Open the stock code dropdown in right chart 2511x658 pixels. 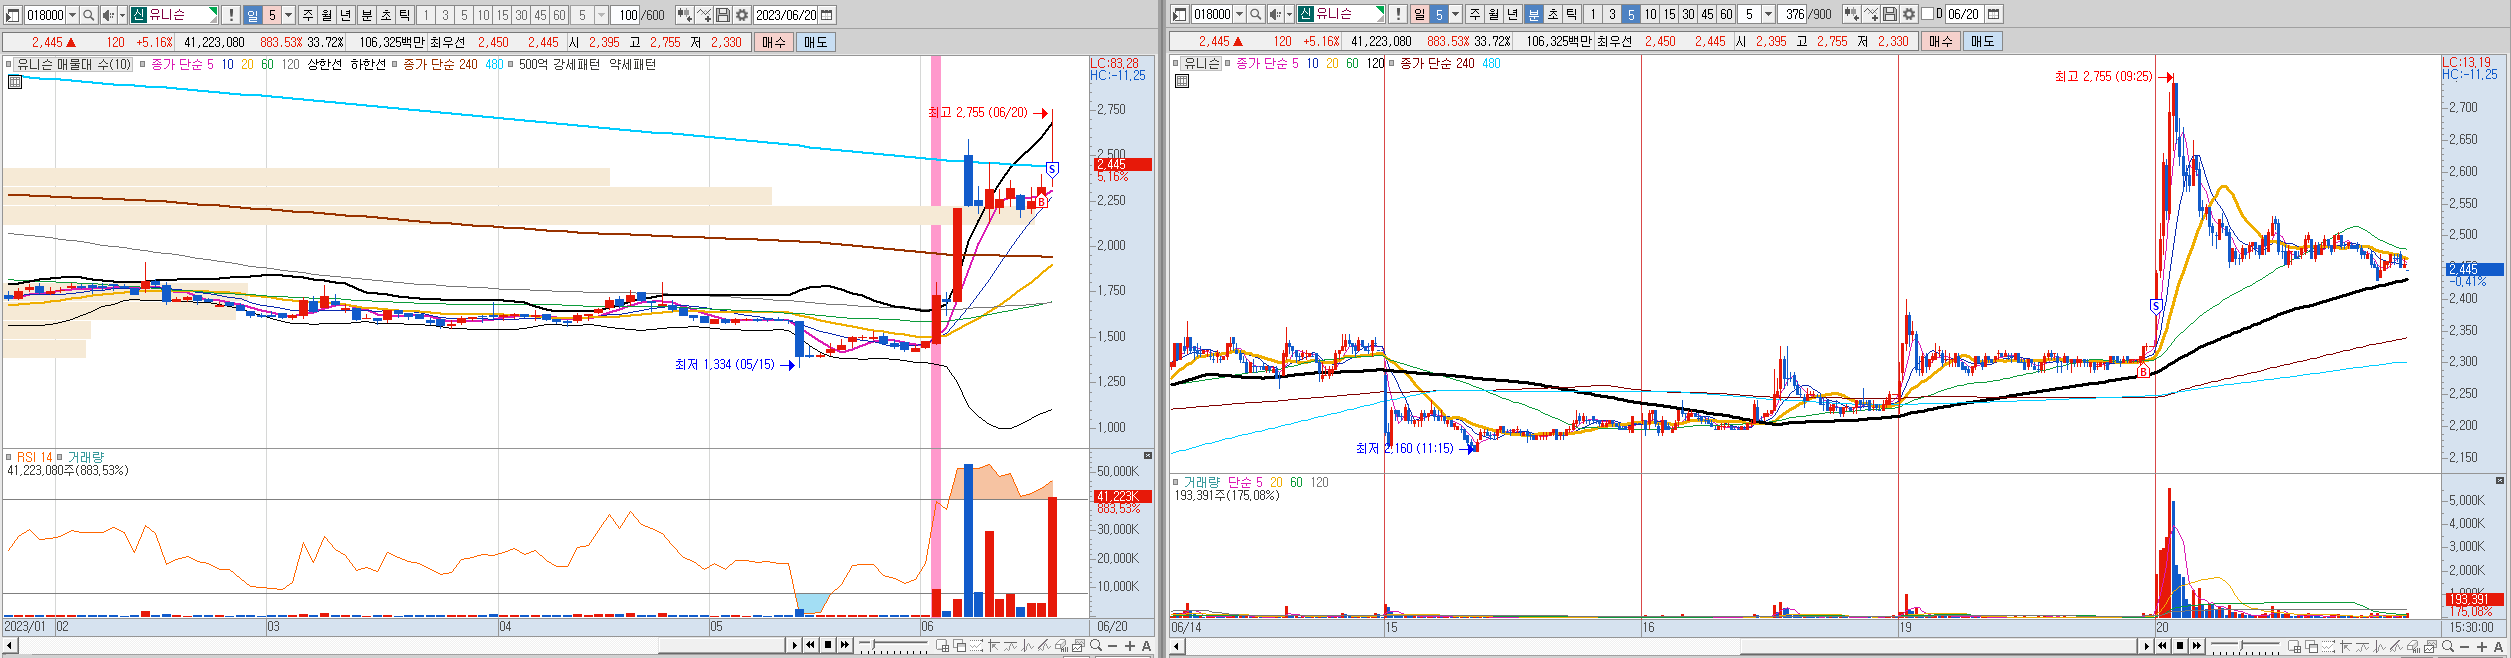[1239, 14]
